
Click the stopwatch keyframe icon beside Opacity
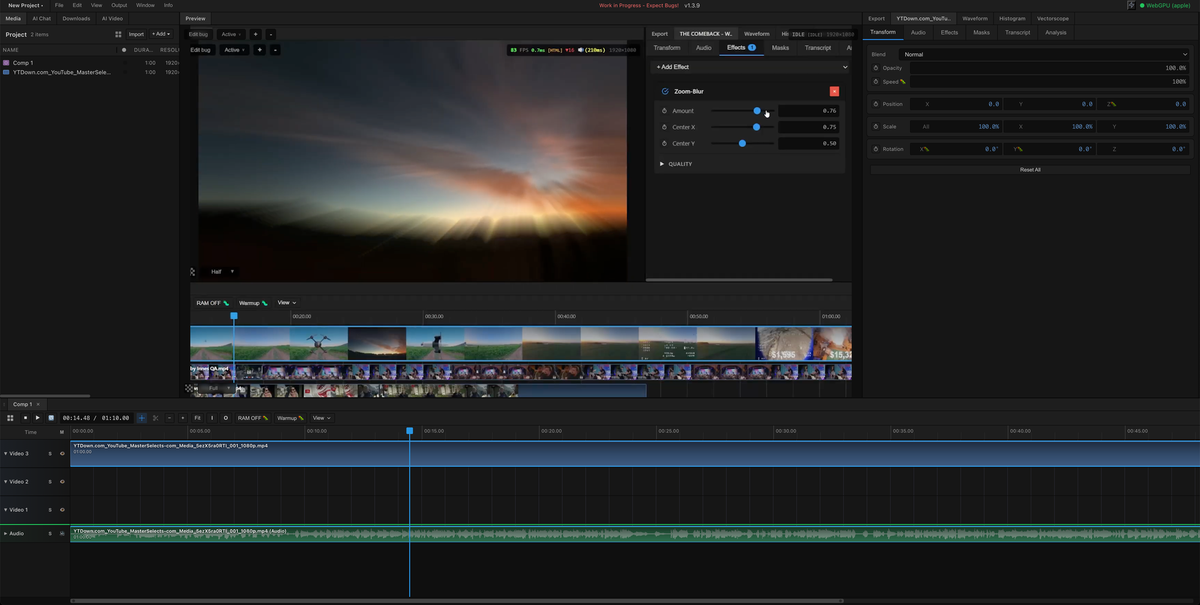coord(876,68)
